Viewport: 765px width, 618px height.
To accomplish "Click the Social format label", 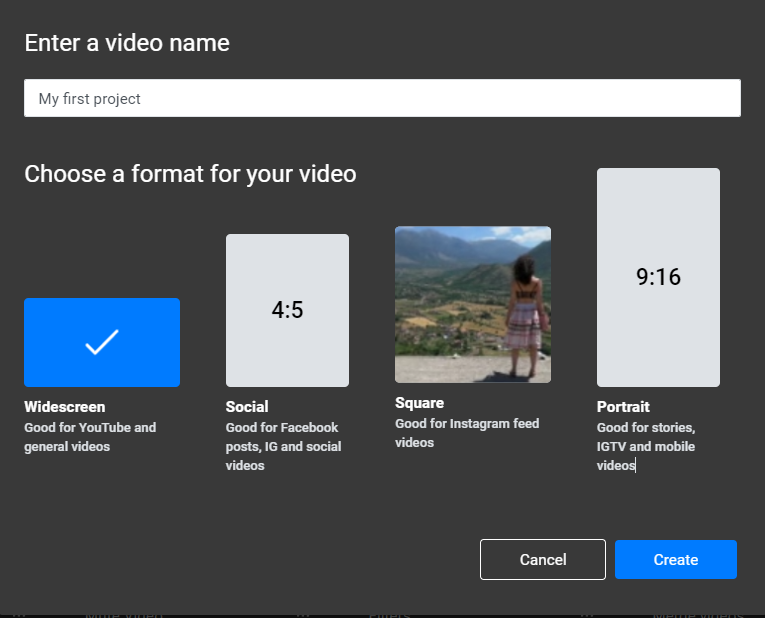I will tap(247, 407).
